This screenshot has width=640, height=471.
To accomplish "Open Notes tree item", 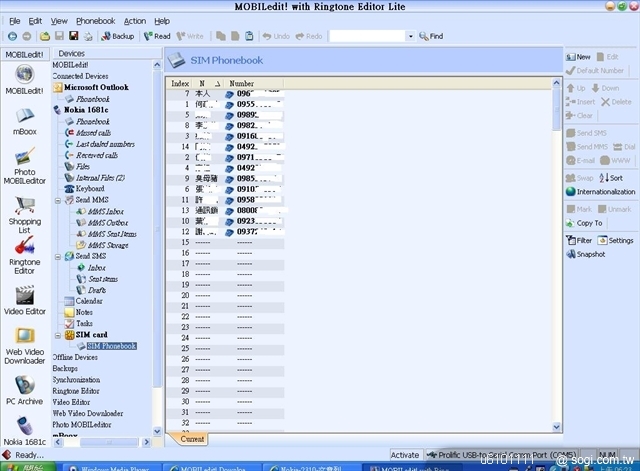I will 84,312.
